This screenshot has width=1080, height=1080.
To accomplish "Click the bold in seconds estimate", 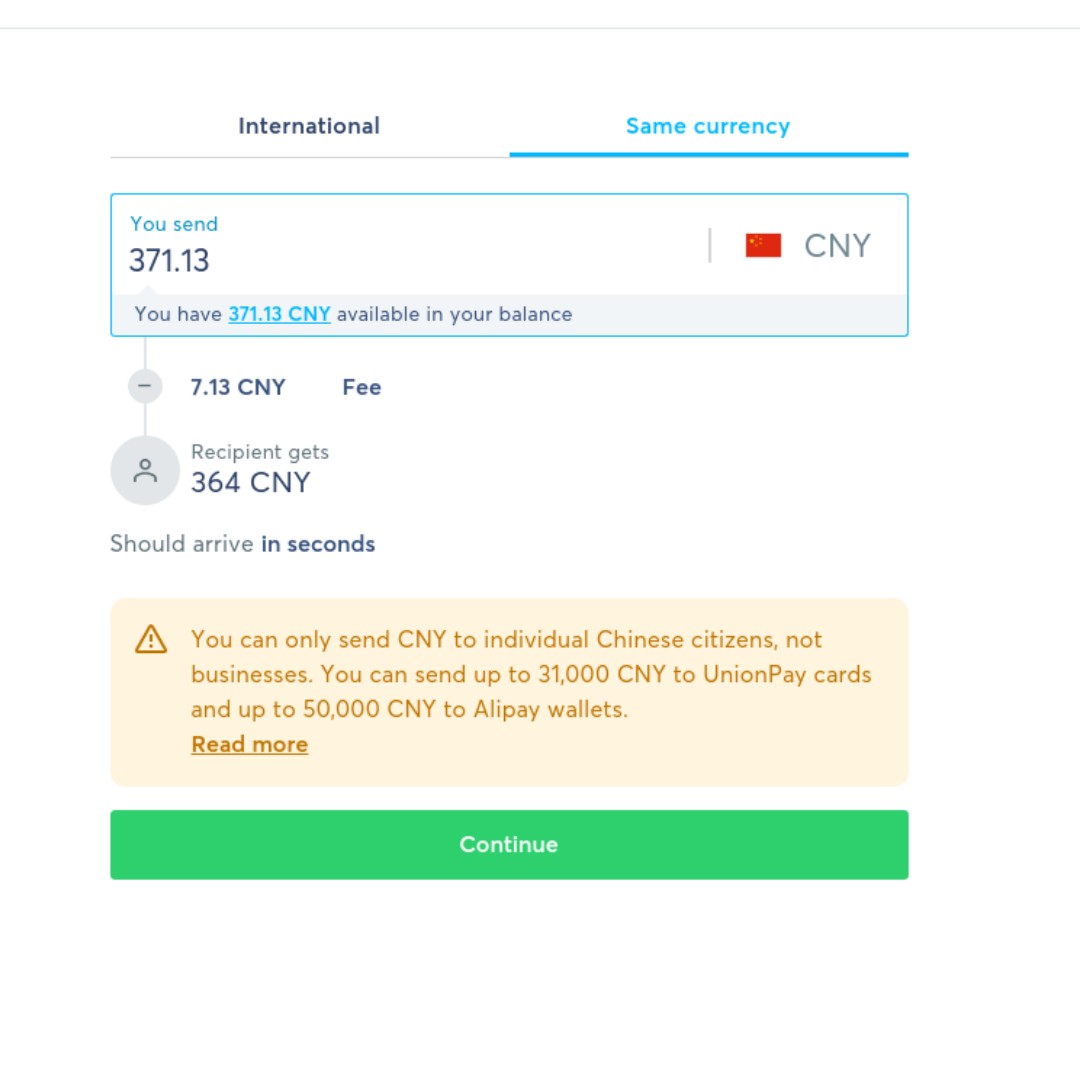I will [x=318, y=544].
